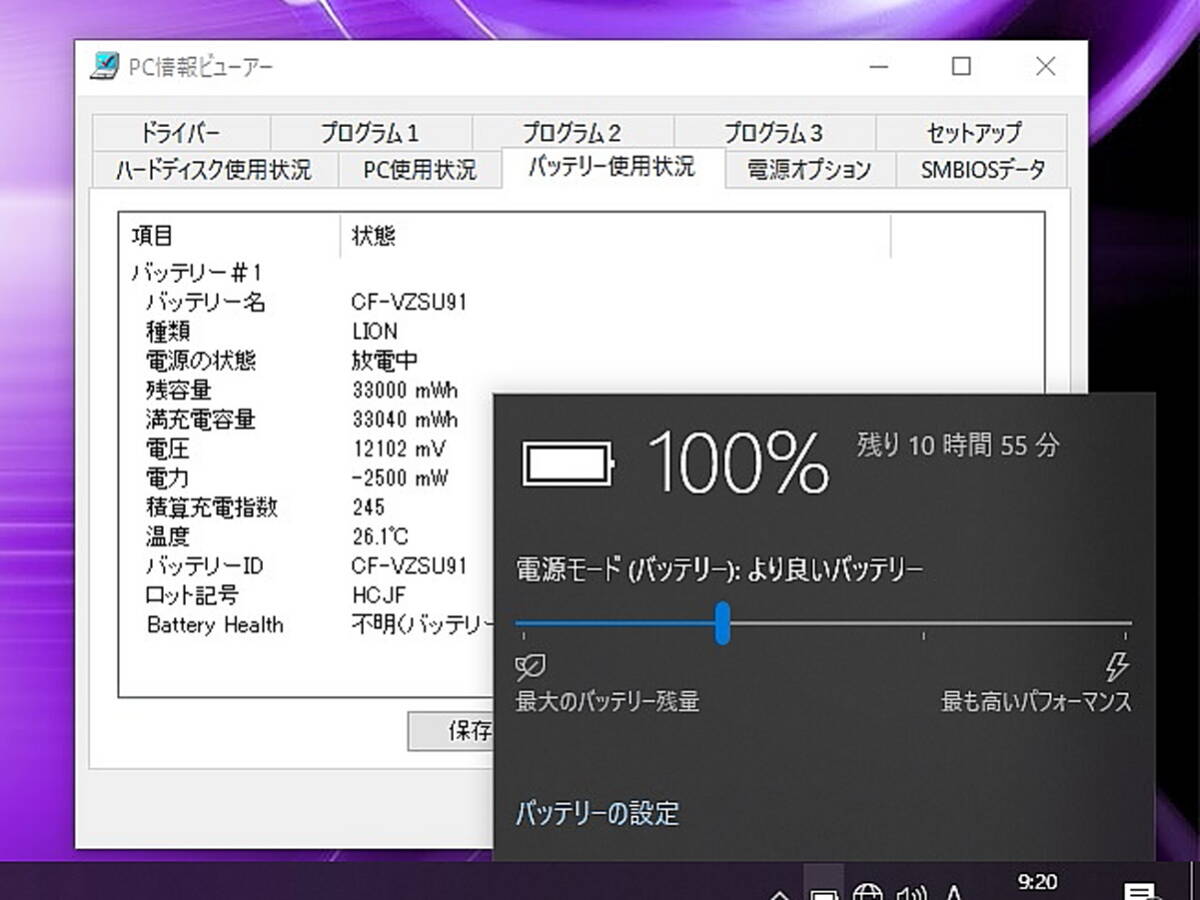Click the leaf icon for maximum battery life
Image resolution: width=1200 pixels, height=900 pixels.
click(530, 667)
